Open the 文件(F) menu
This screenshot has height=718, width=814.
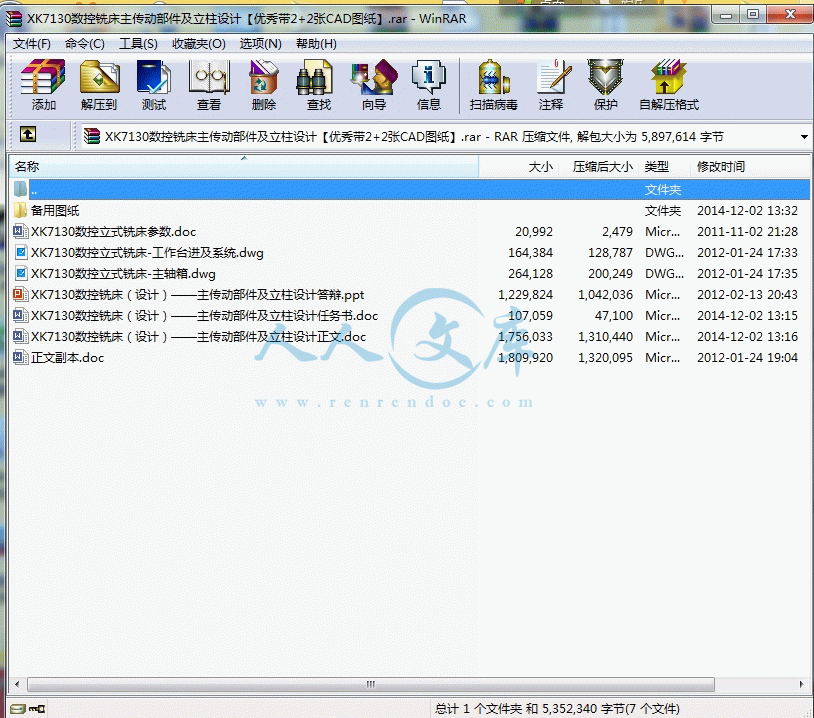[32, 44]
